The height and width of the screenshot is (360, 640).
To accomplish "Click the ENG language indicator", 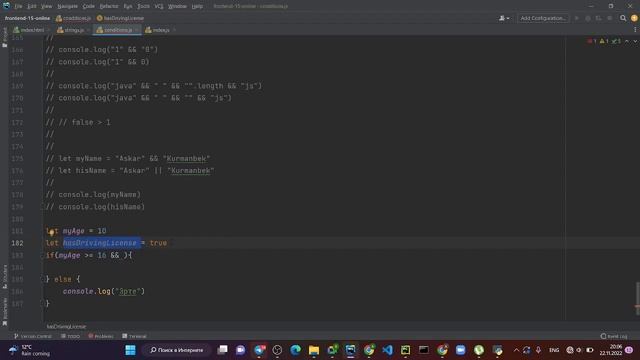I will tap(554, 350).
